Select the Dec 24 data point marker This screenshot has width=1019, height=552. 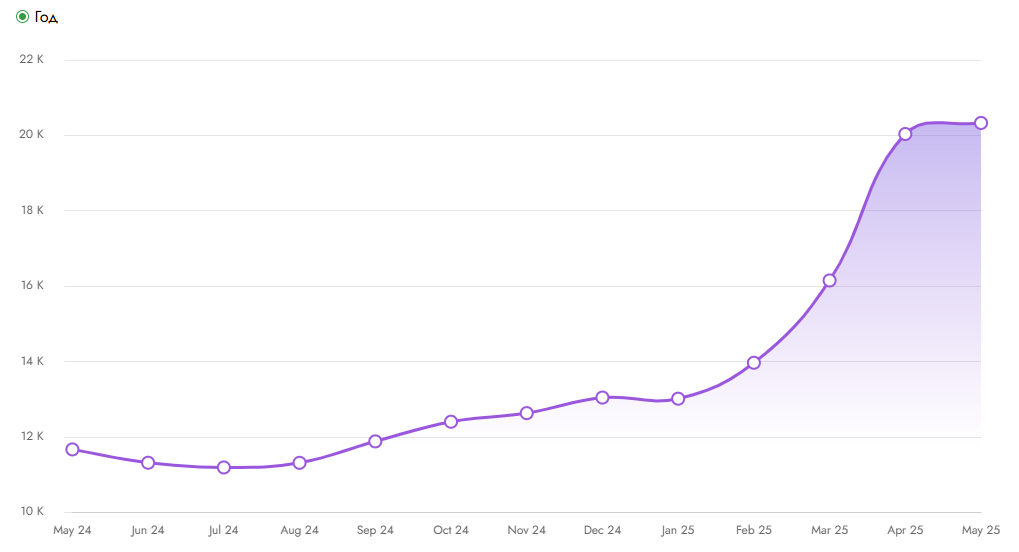[602, 397]
